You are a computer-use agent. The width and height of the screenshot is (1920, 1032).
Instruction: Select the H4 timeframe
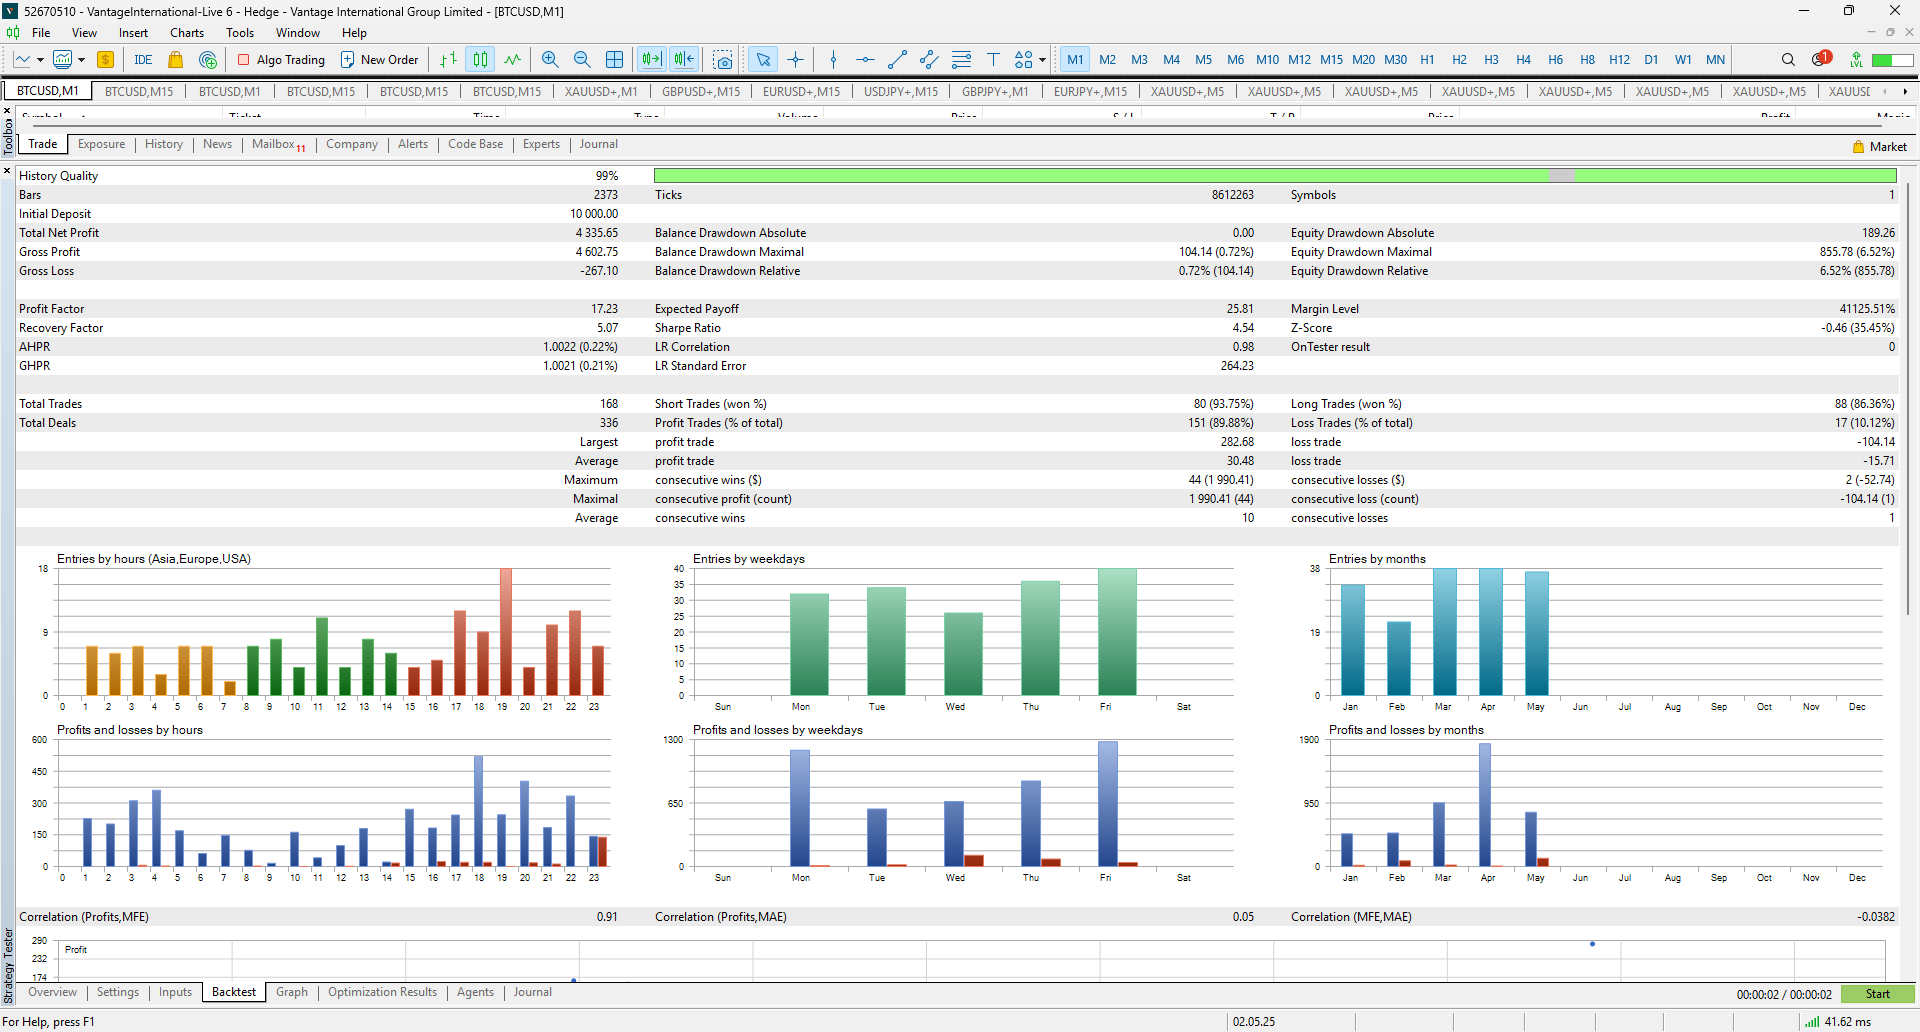click(1523, 60)
